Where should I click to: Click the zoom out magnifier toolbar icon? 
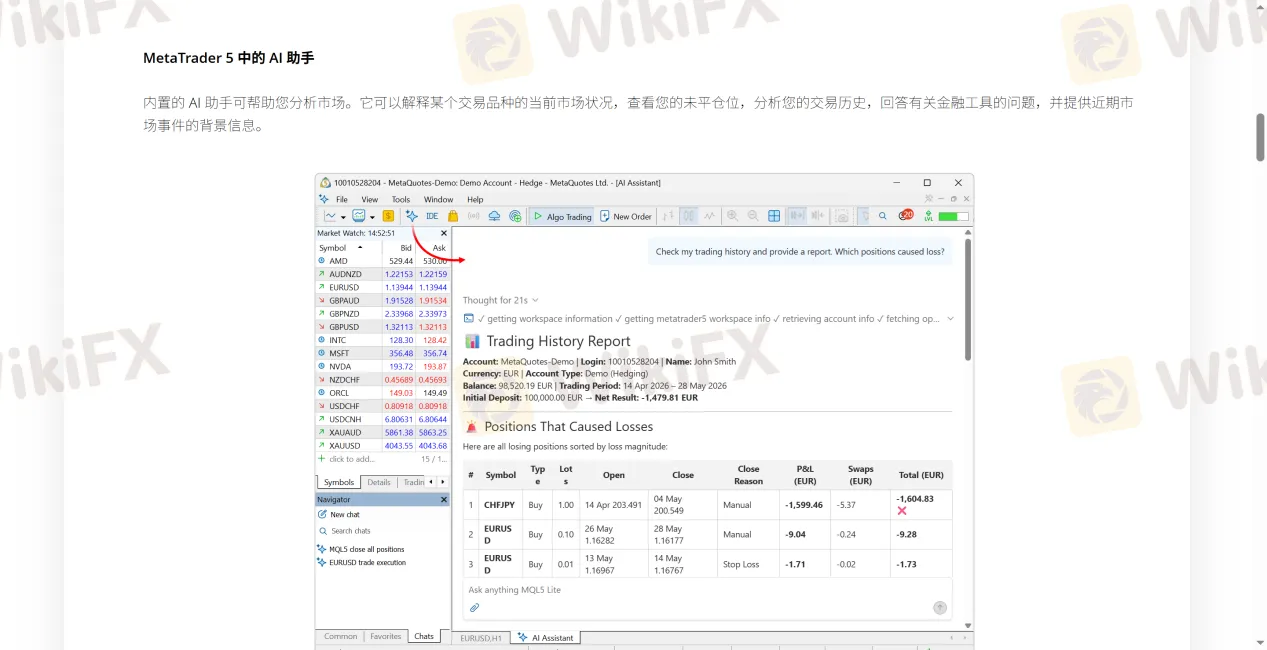click(753, 216)
